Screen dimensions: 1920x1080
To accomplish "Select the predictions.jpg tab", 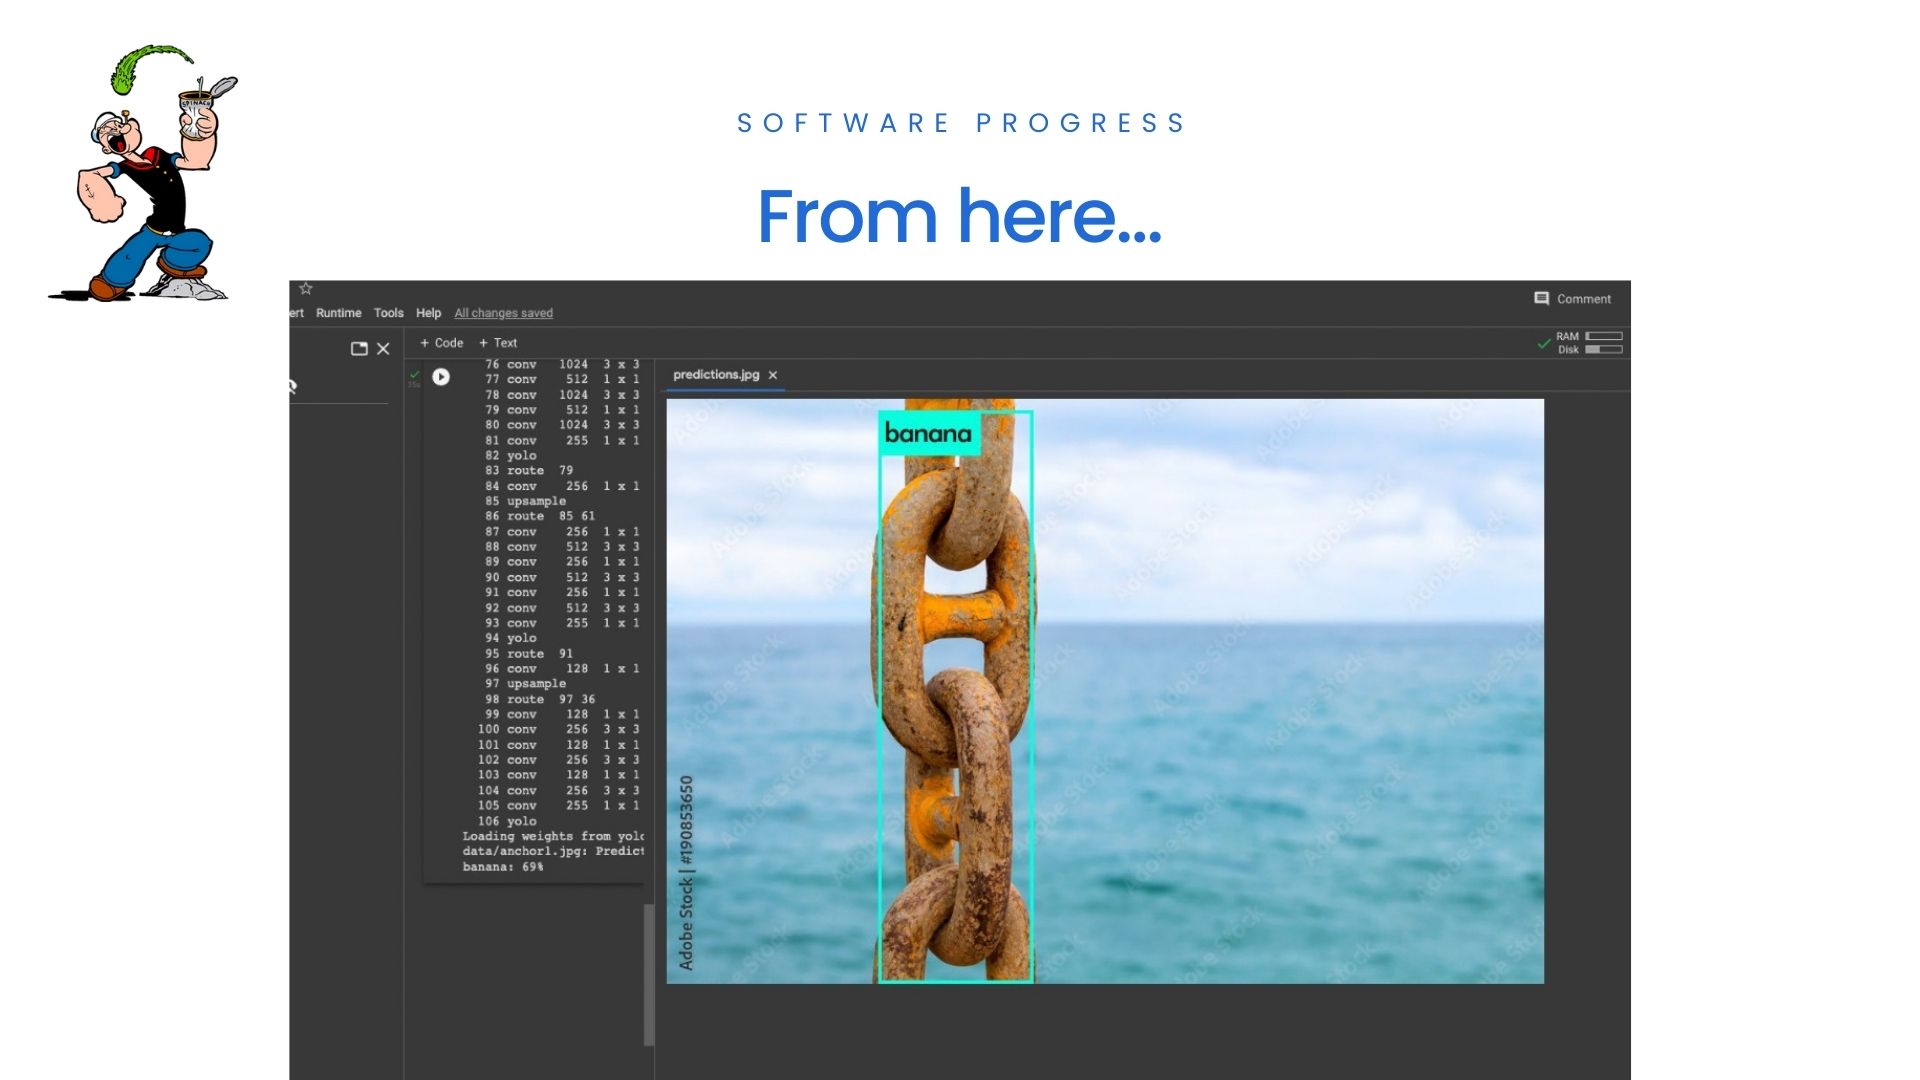I will tap(716, 375).
